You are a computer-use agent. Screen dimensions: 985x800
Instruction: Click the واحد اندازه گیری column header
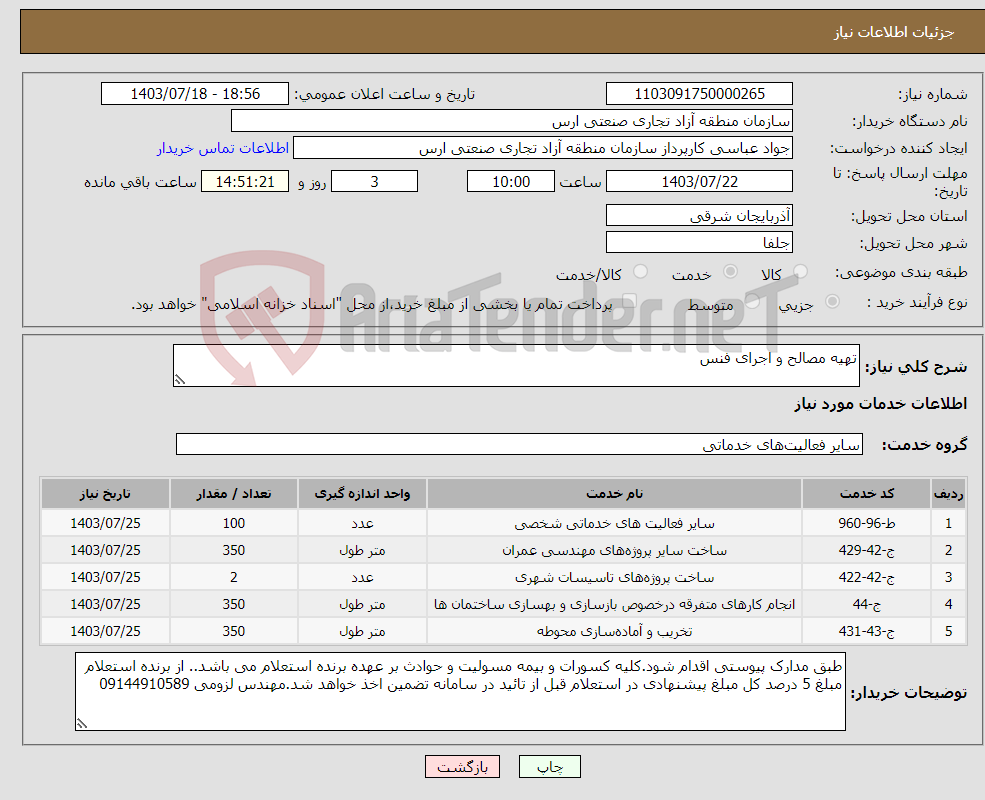(x=362, y=494)
